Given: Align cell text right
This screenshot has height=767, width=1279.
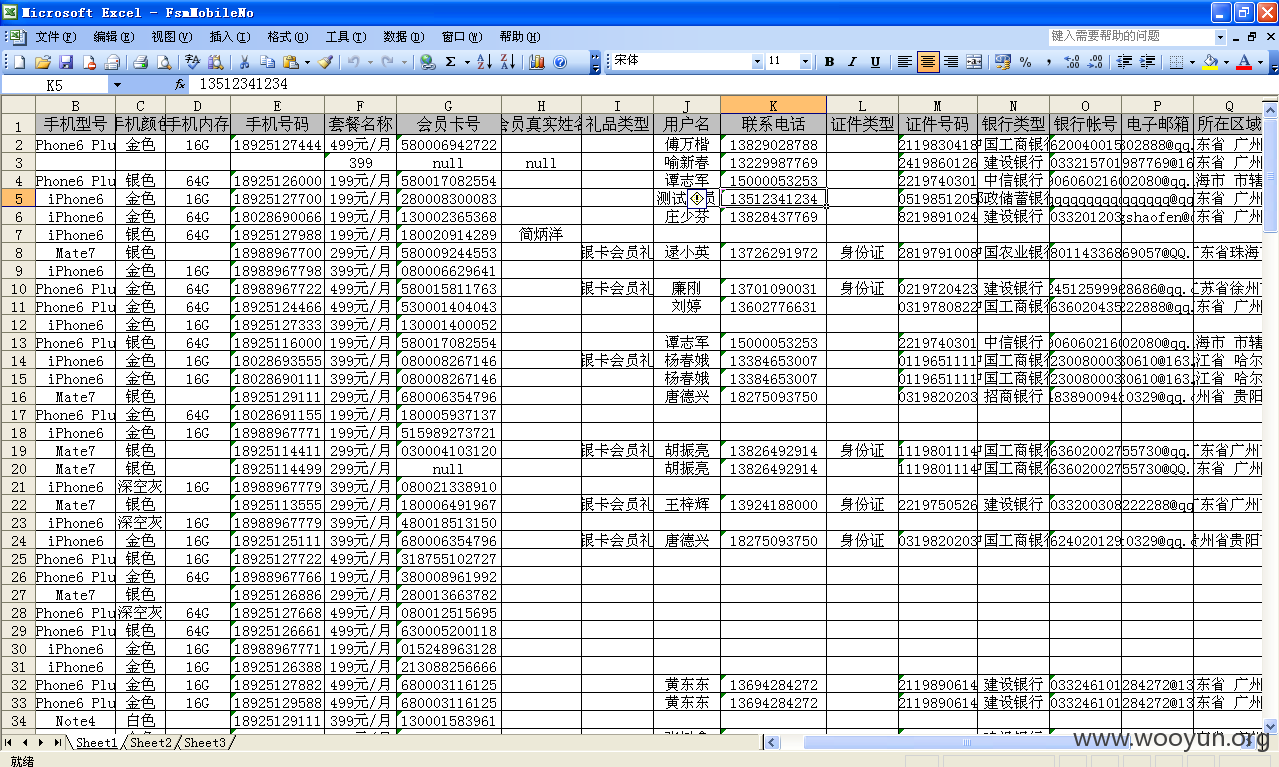Looking at the screenshot, I should pyautogui.click(x=951, y=62).
